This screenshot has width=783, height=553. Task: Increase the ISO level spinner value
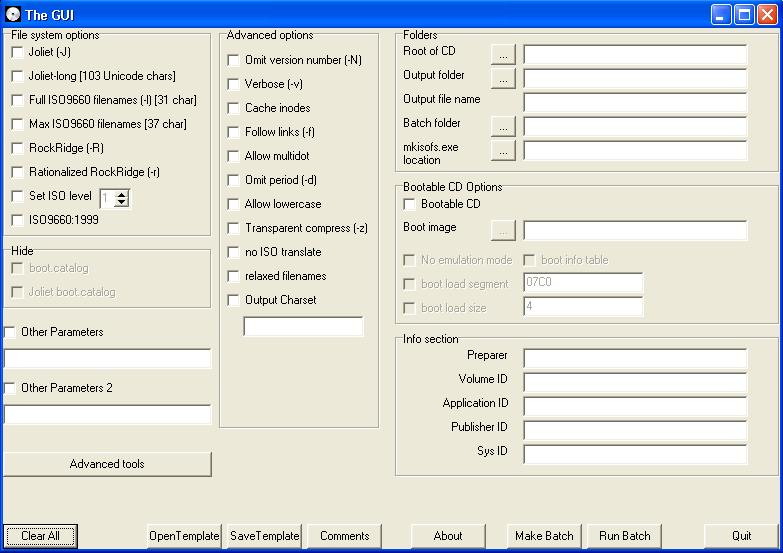point(121,193)
